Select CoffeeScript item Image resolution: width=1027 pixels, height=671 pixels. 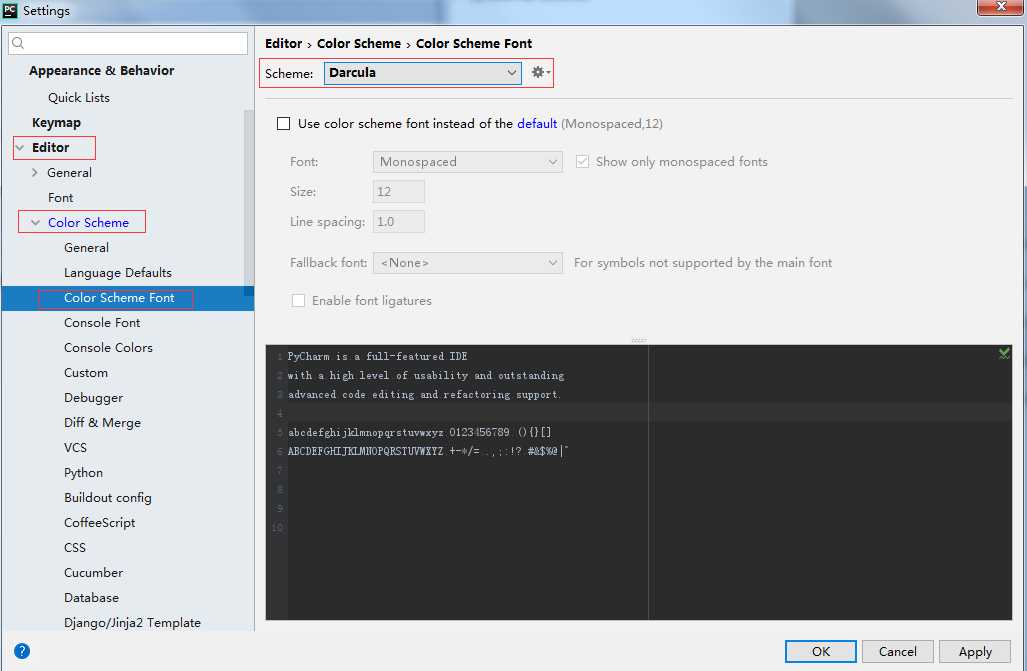click(100, 522)
